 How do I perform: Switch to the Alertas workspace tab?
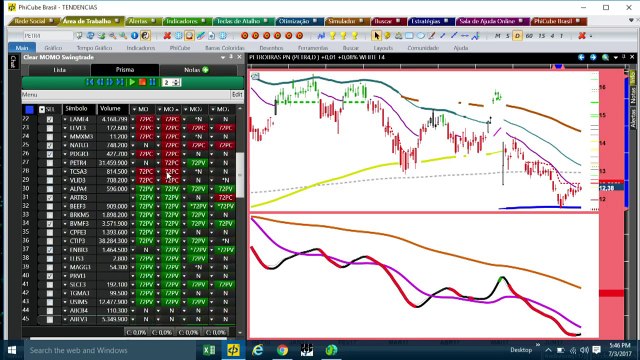point(141,21)
